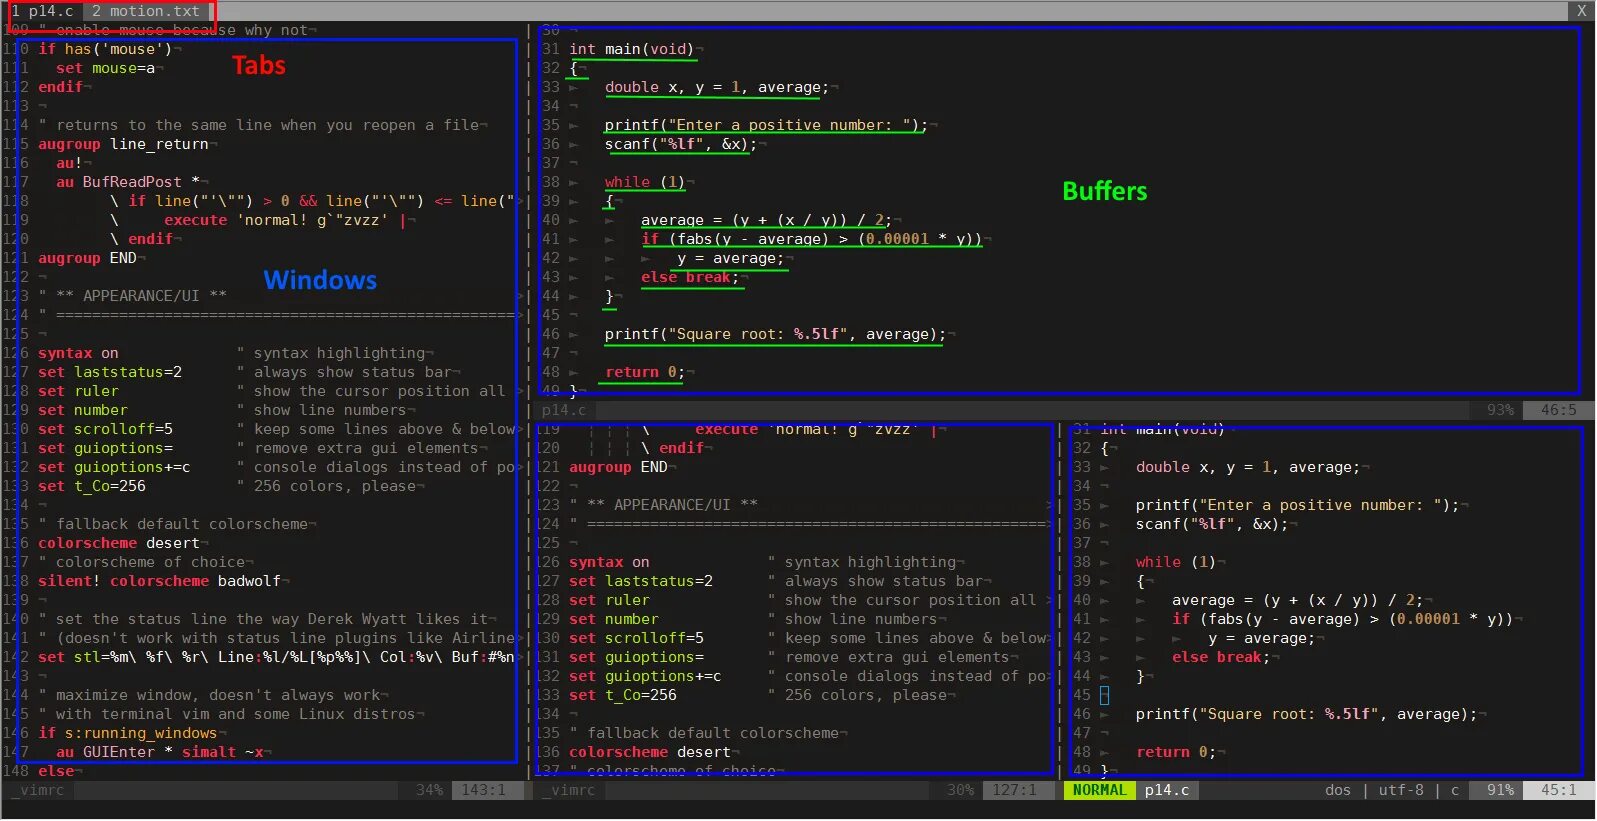Screen dimensions: 1597x821
Task: Click the block cursor on line 45 of active p14.c window
Action: 1104,695
